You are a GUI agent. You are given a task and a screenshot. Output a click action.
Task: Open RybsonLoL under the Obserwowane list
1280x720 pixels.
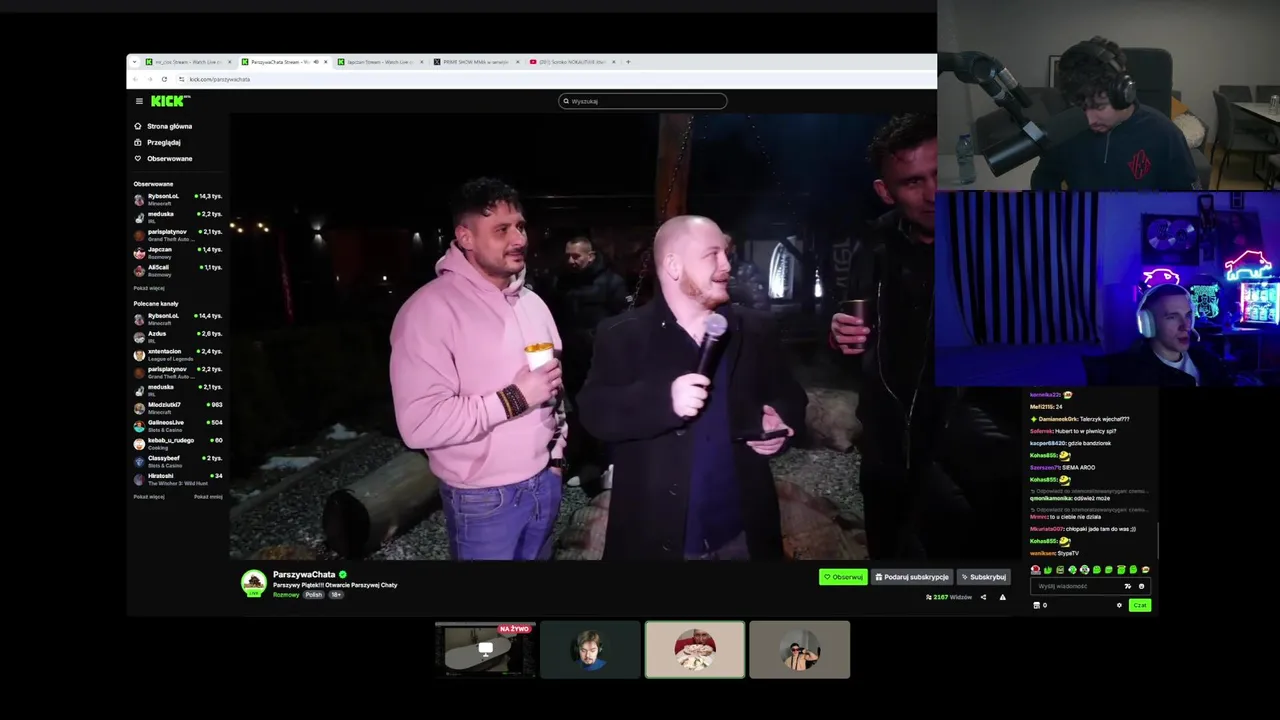coord(178,198)
